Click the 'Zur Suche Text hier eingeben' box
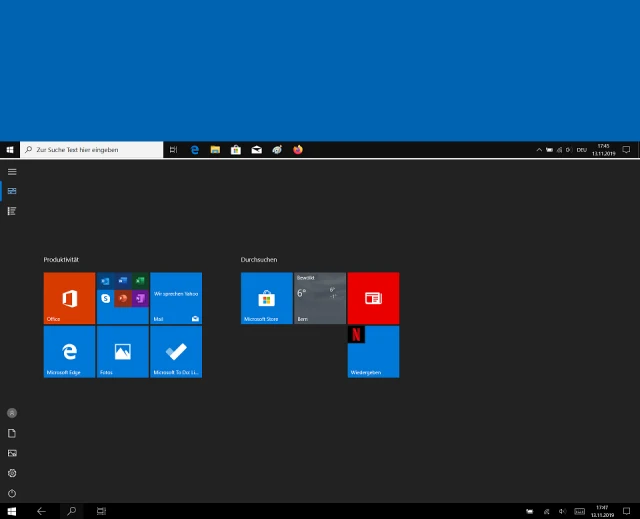Viewport: 640px width, 519px height. (92, 150)
